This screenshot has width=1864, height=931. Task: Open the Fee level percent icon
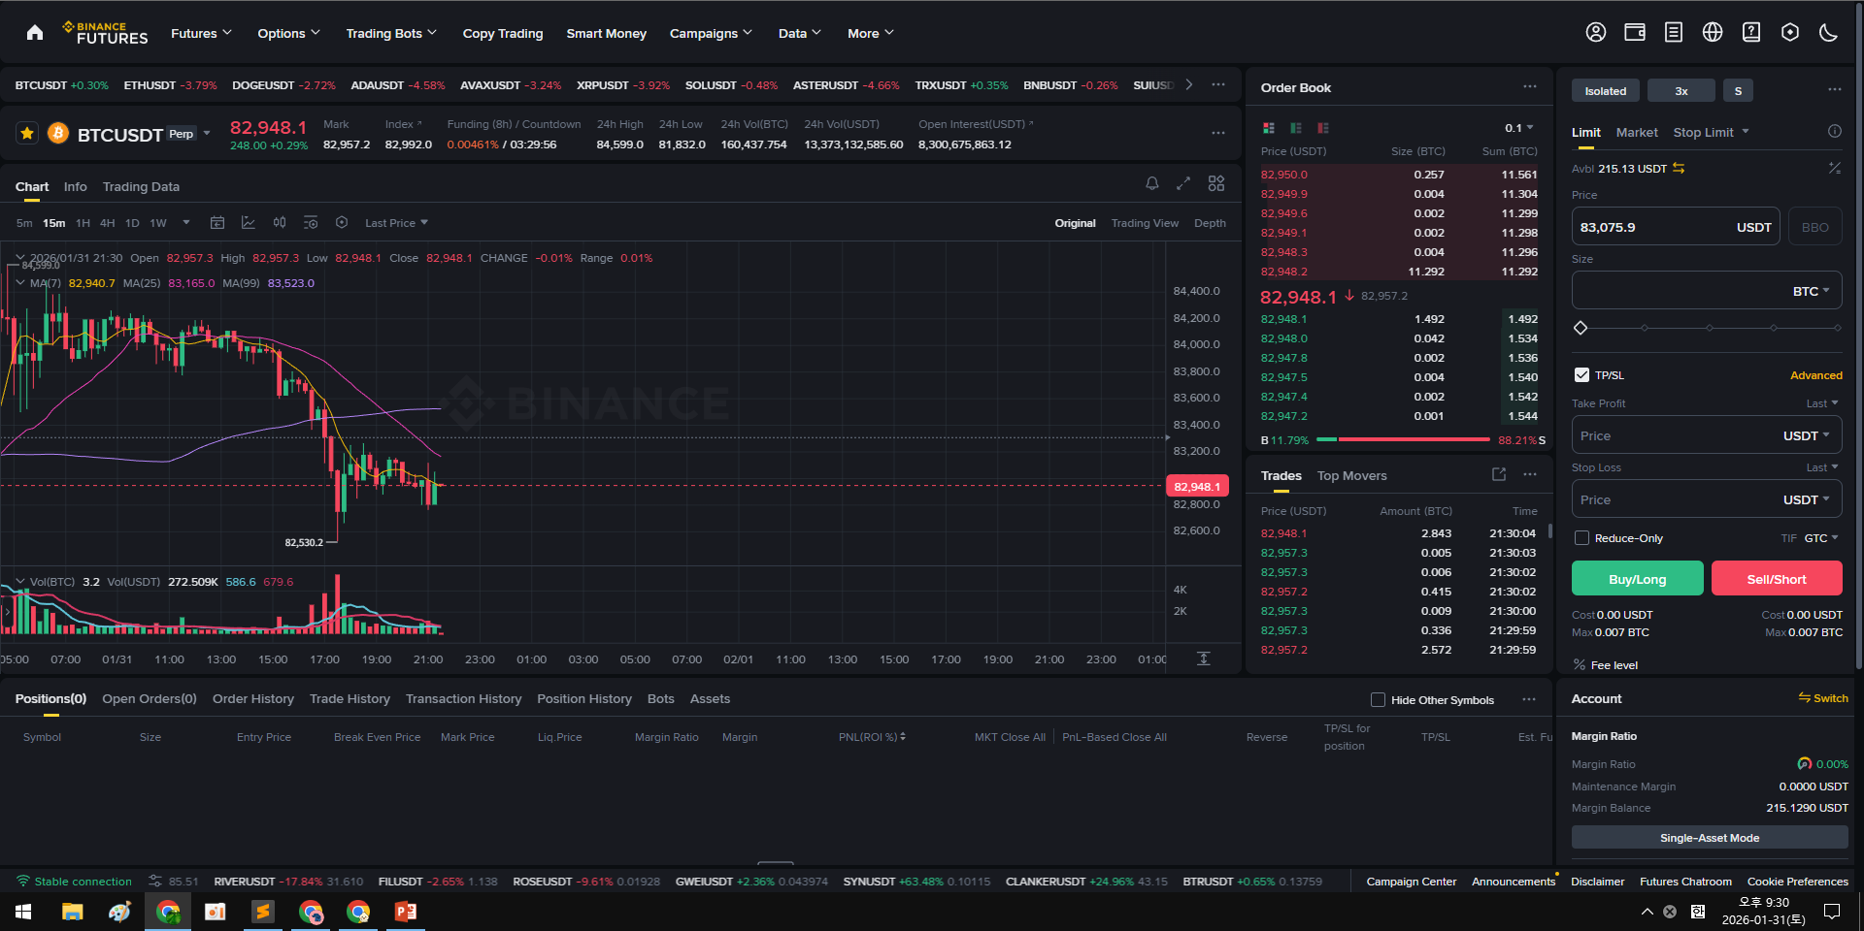(1579, 665)
